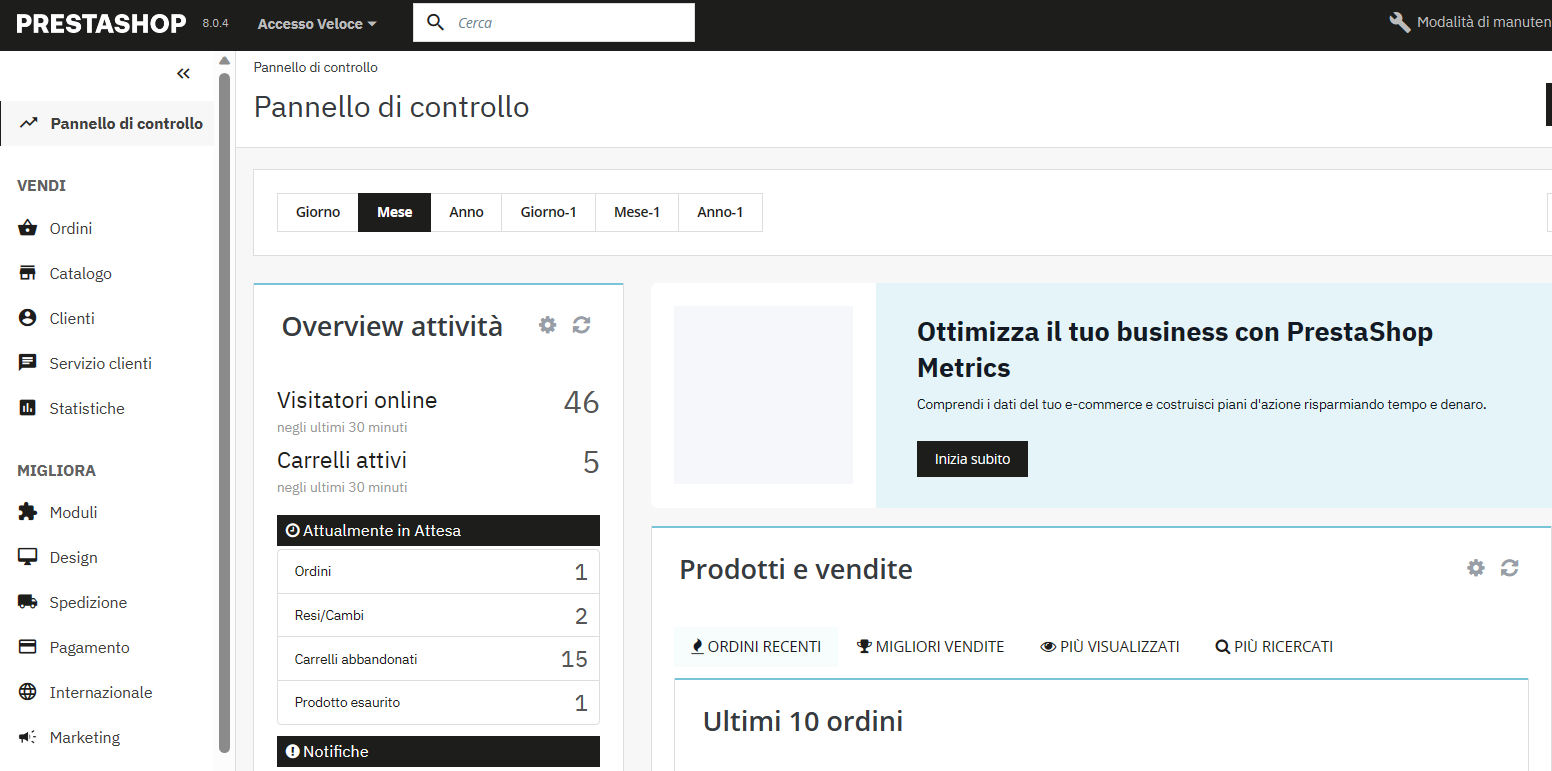
Task: Switch period to Anno
Action: tap(466, 212)
